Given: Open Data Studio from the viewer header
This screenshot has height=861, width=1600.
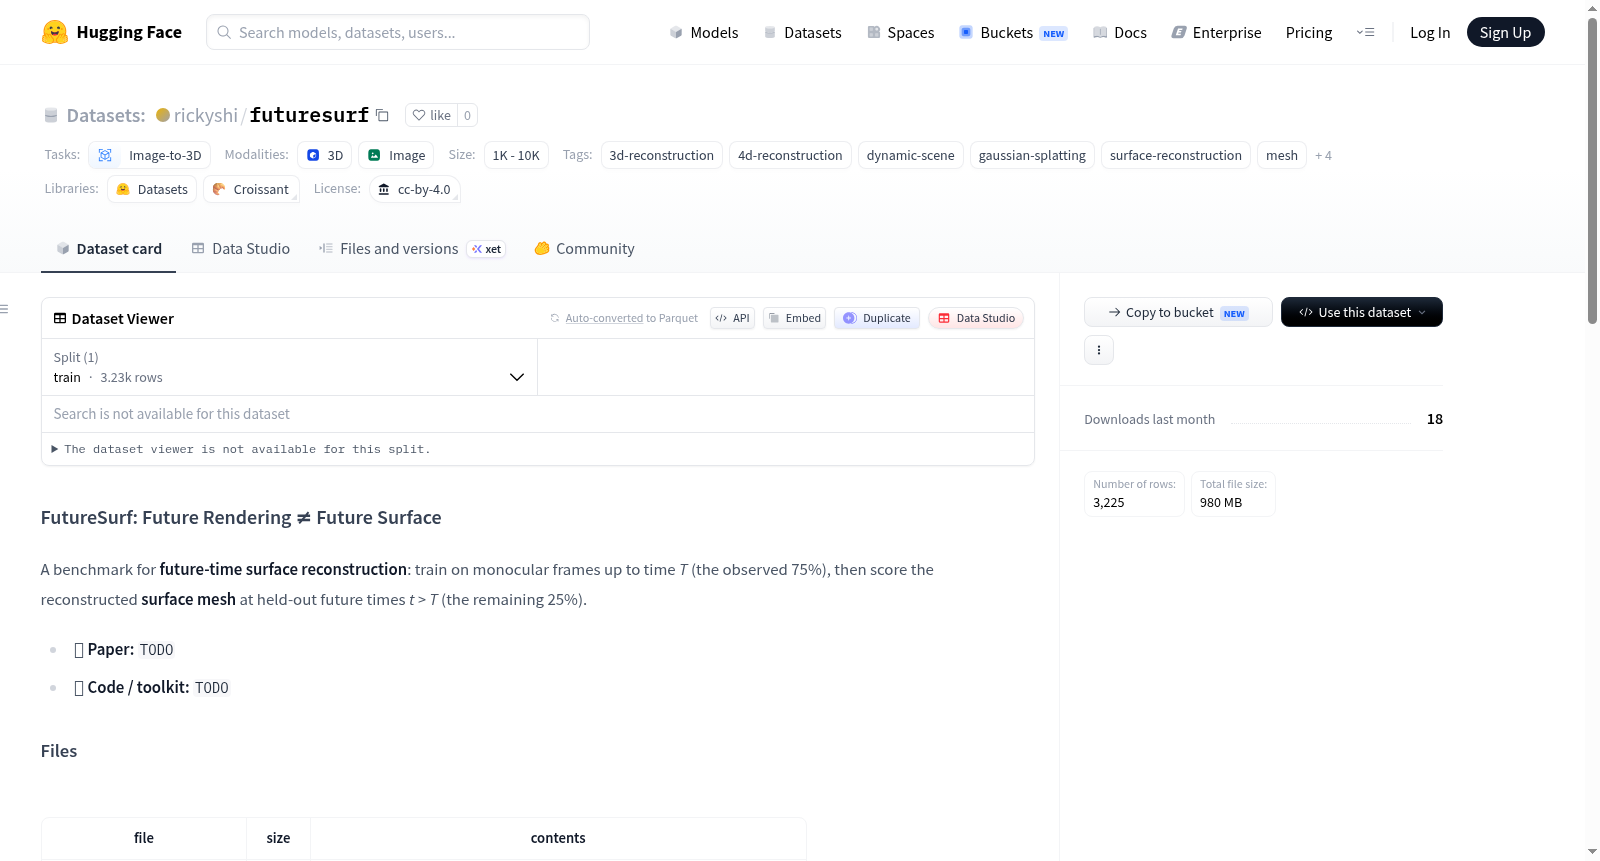Looking at the screenshot, I should click(976, 318).
